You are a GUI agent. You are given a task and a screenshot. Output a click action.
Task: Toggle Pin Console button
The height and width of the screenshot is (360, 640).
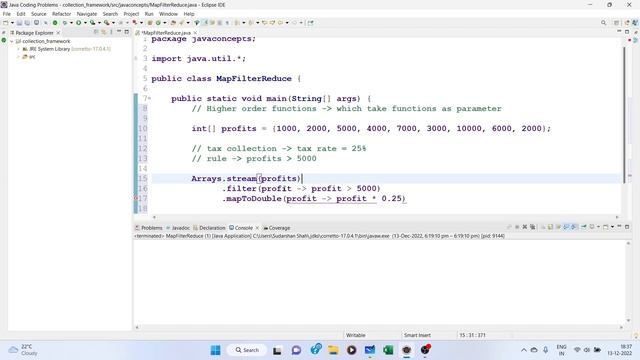coord(584,227)
